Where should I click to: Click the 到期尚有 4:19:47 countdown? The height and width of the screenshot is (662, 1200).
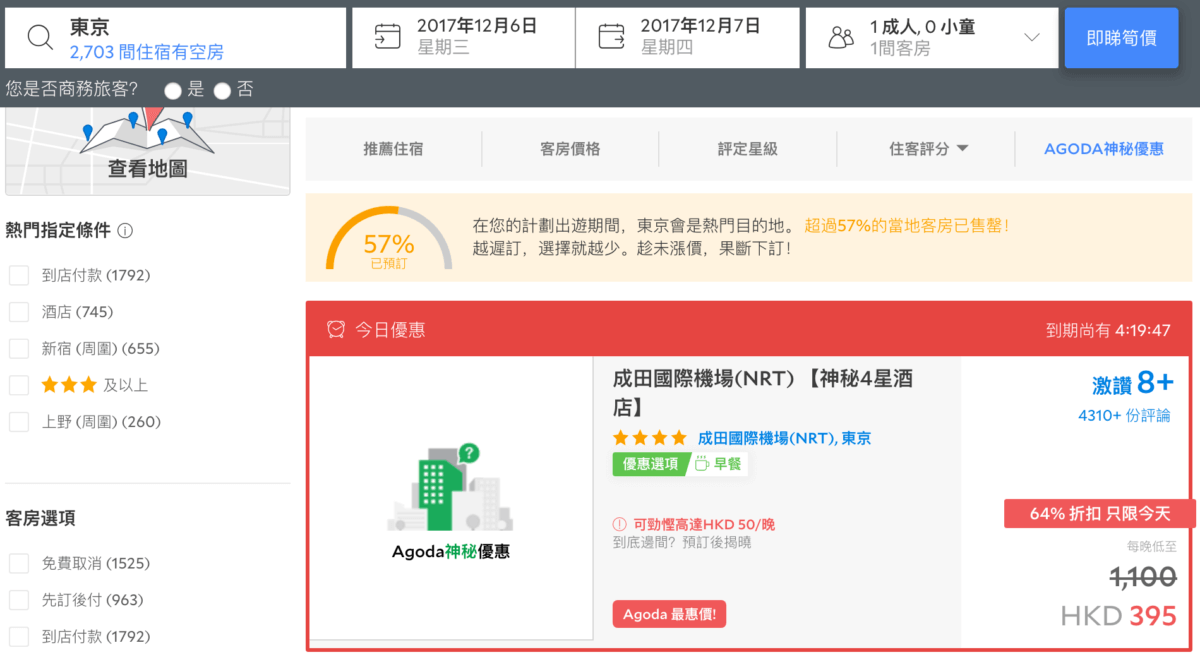click(1108, 330)
